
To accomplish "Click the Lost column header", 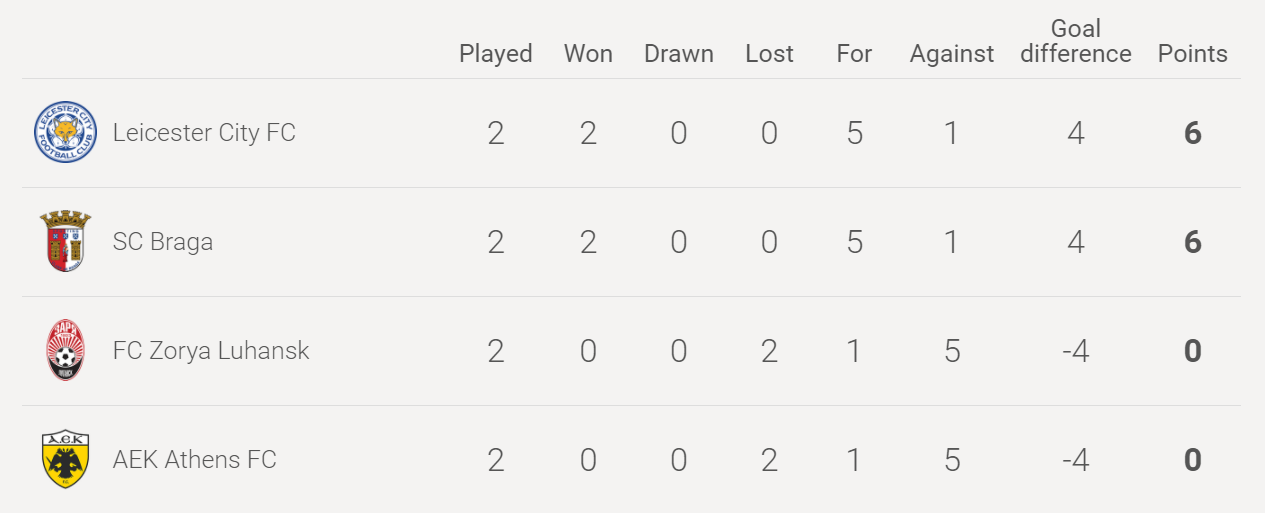I will [x=769, y=54].
